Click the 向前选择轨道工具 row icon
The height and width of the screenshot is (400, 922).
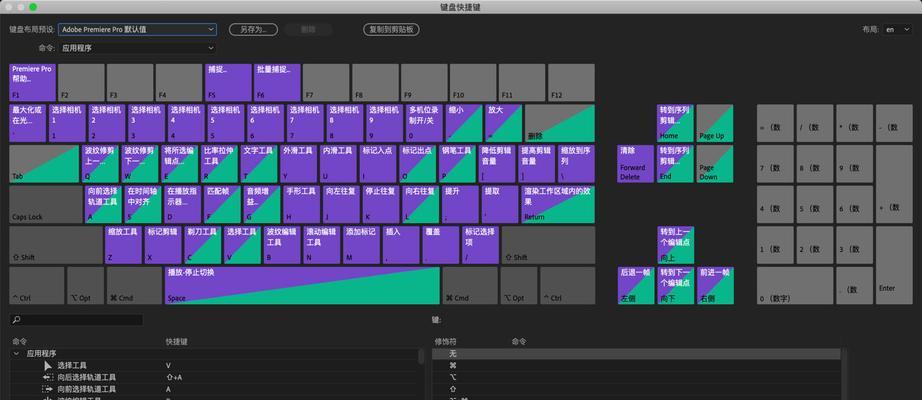[48, 389]
